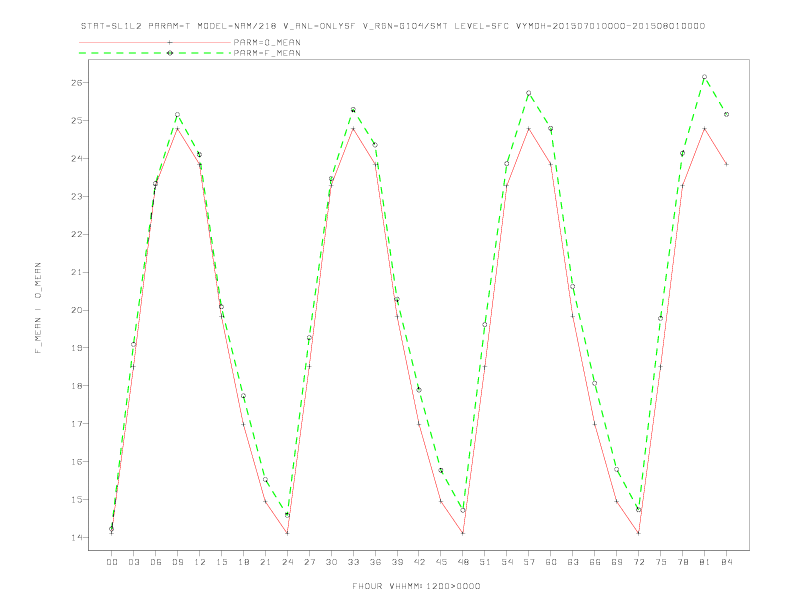Select the y-axis tick label 24
Screen dimensions: 792x612
click(77, 158)
